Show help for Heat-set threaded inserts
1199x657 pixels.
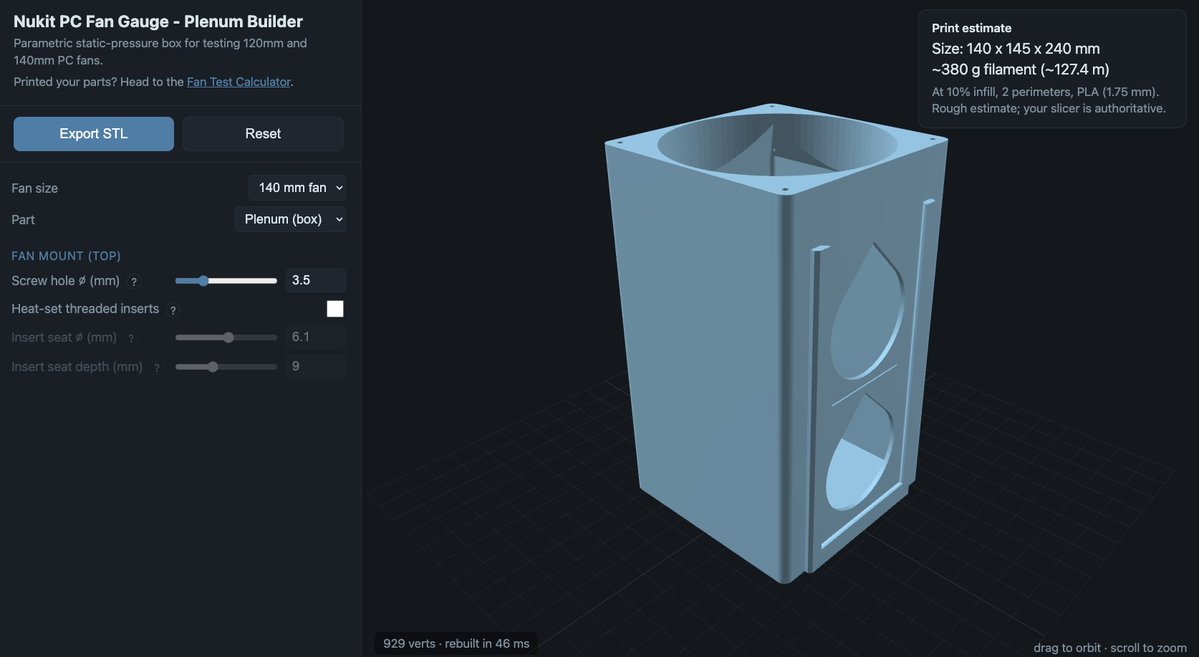pos(173,310)
